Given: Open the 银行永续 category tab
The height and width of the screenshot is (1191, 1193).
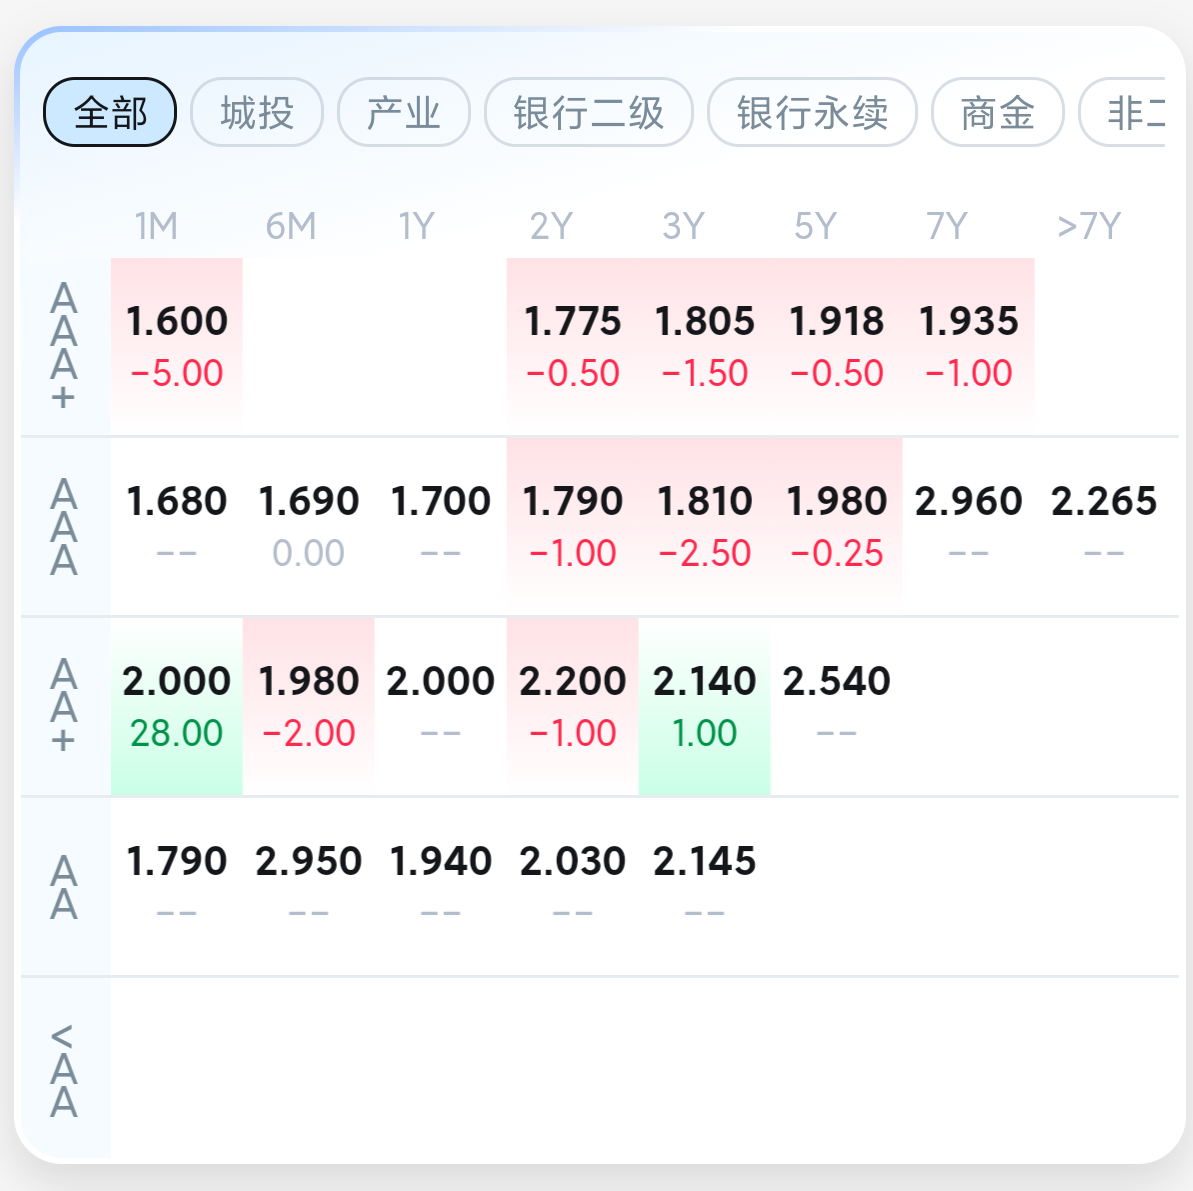Looking at the screenshot, I should (813, 113).
